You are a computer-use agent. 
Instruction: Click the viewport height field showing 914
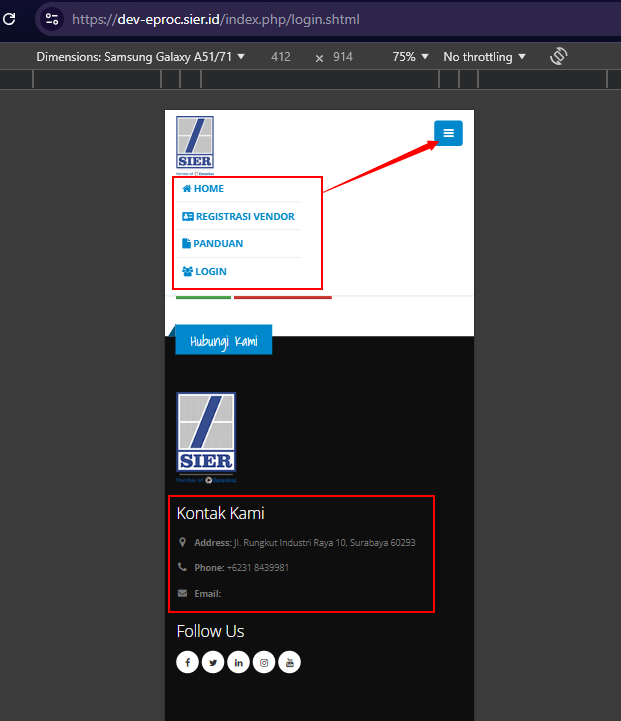coord(343,57)
